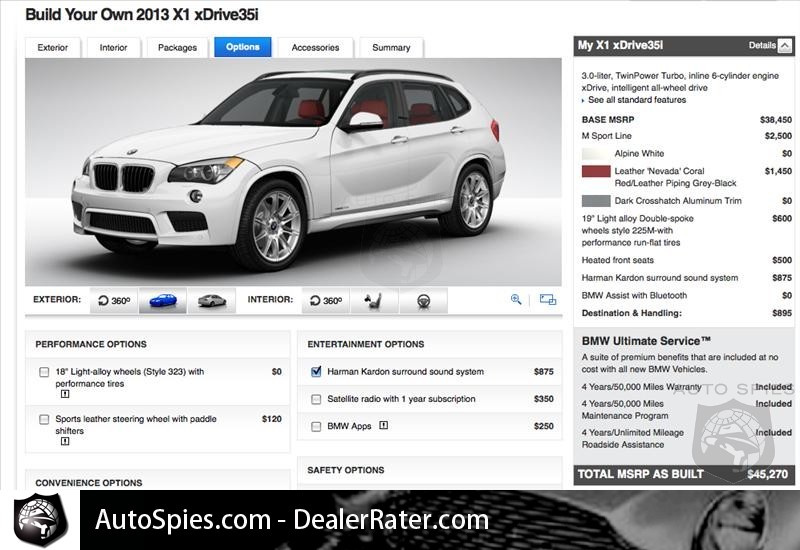Click the enlarge view icon beside zoom

coord(547,299)
